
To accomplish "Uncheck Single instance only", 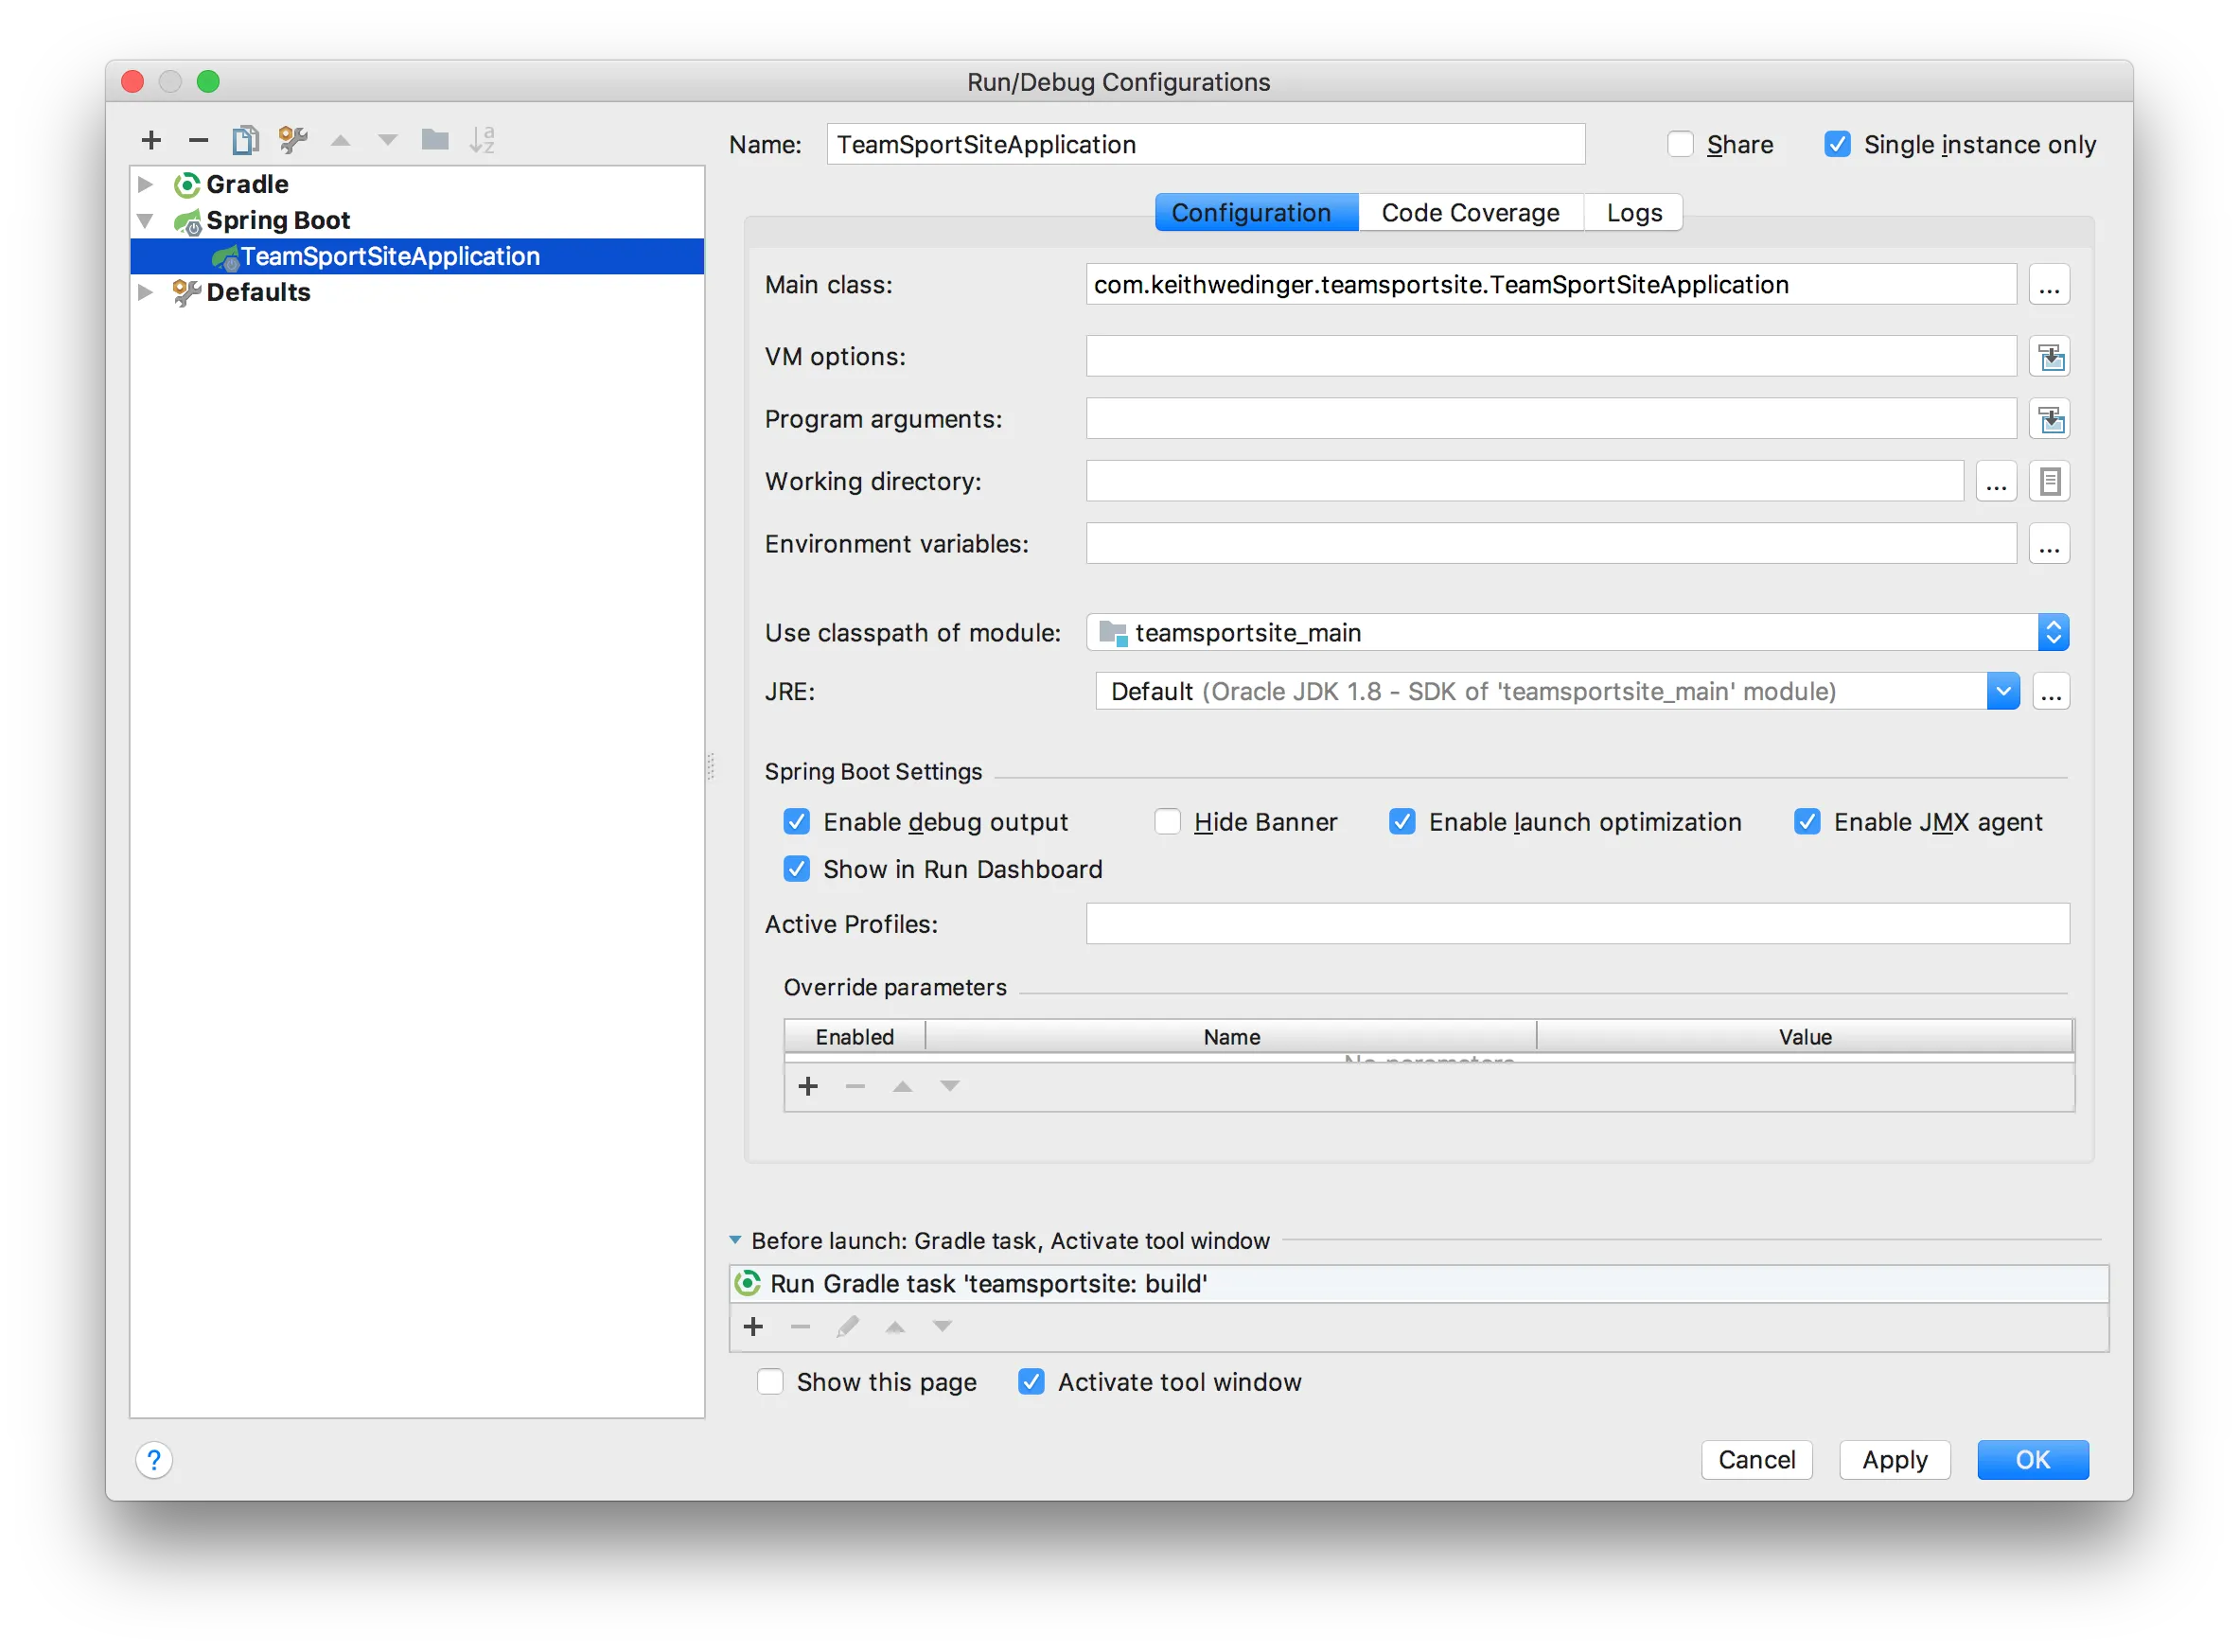I will click(x=1837, y=145).
